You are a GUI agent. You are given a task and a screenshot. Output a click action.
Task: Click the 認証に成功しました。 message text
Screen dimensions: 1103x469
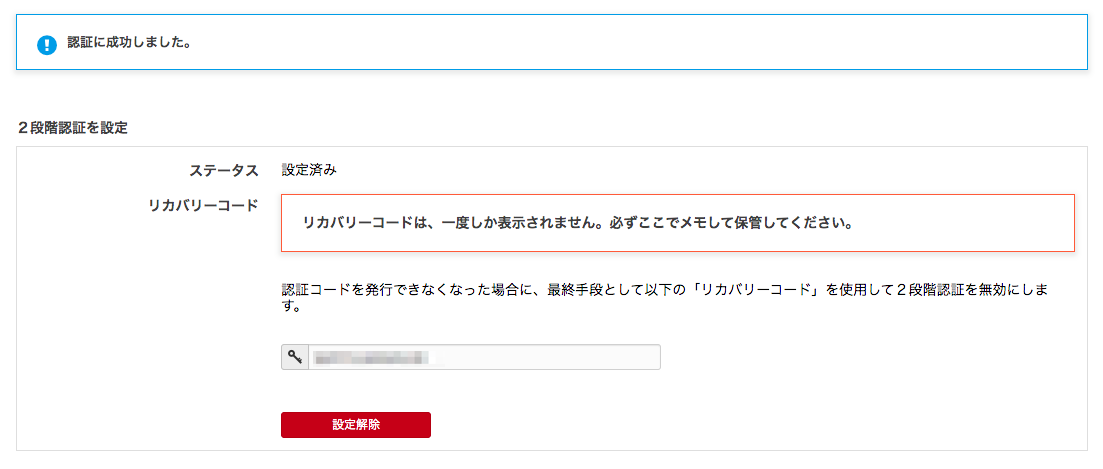(x=129, y=44)
